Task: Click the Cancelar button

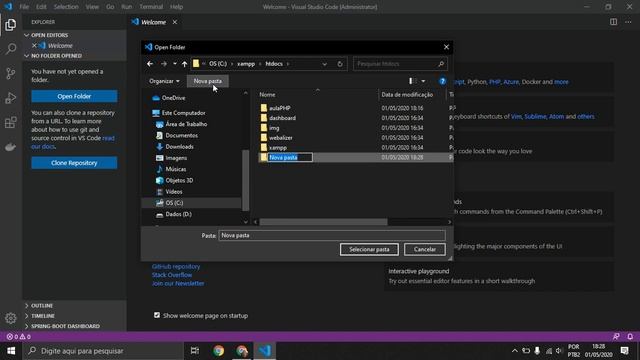Action: point(424,249)
